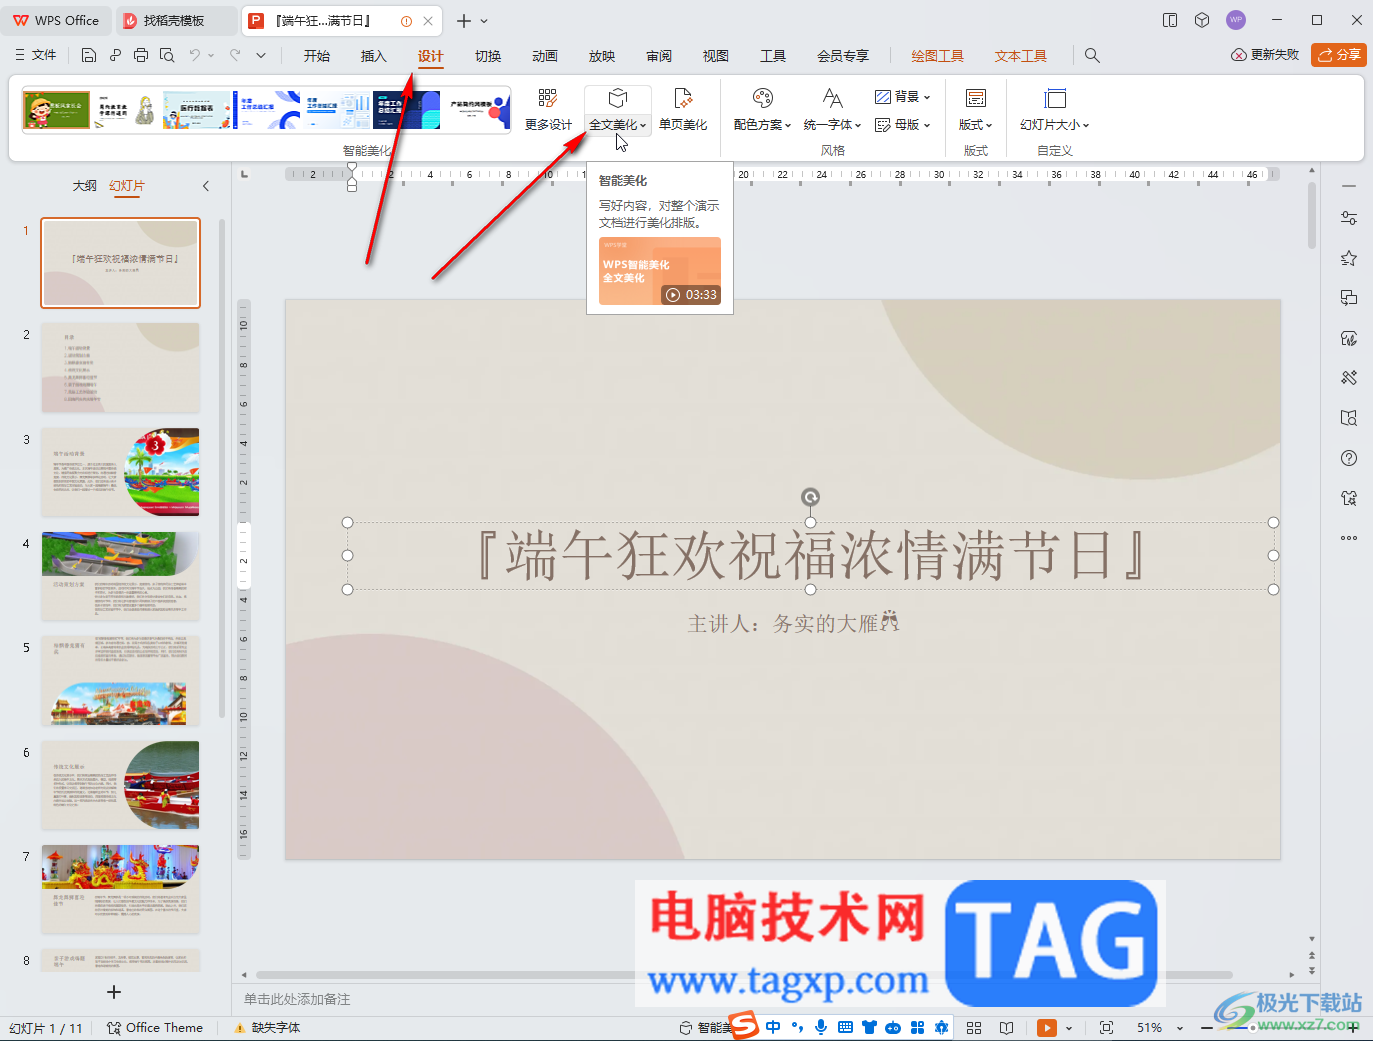The image size is (1373, 1041).
Task: Open the 文件 file menu
Action: pyautogui.click(x=35, y=56)
